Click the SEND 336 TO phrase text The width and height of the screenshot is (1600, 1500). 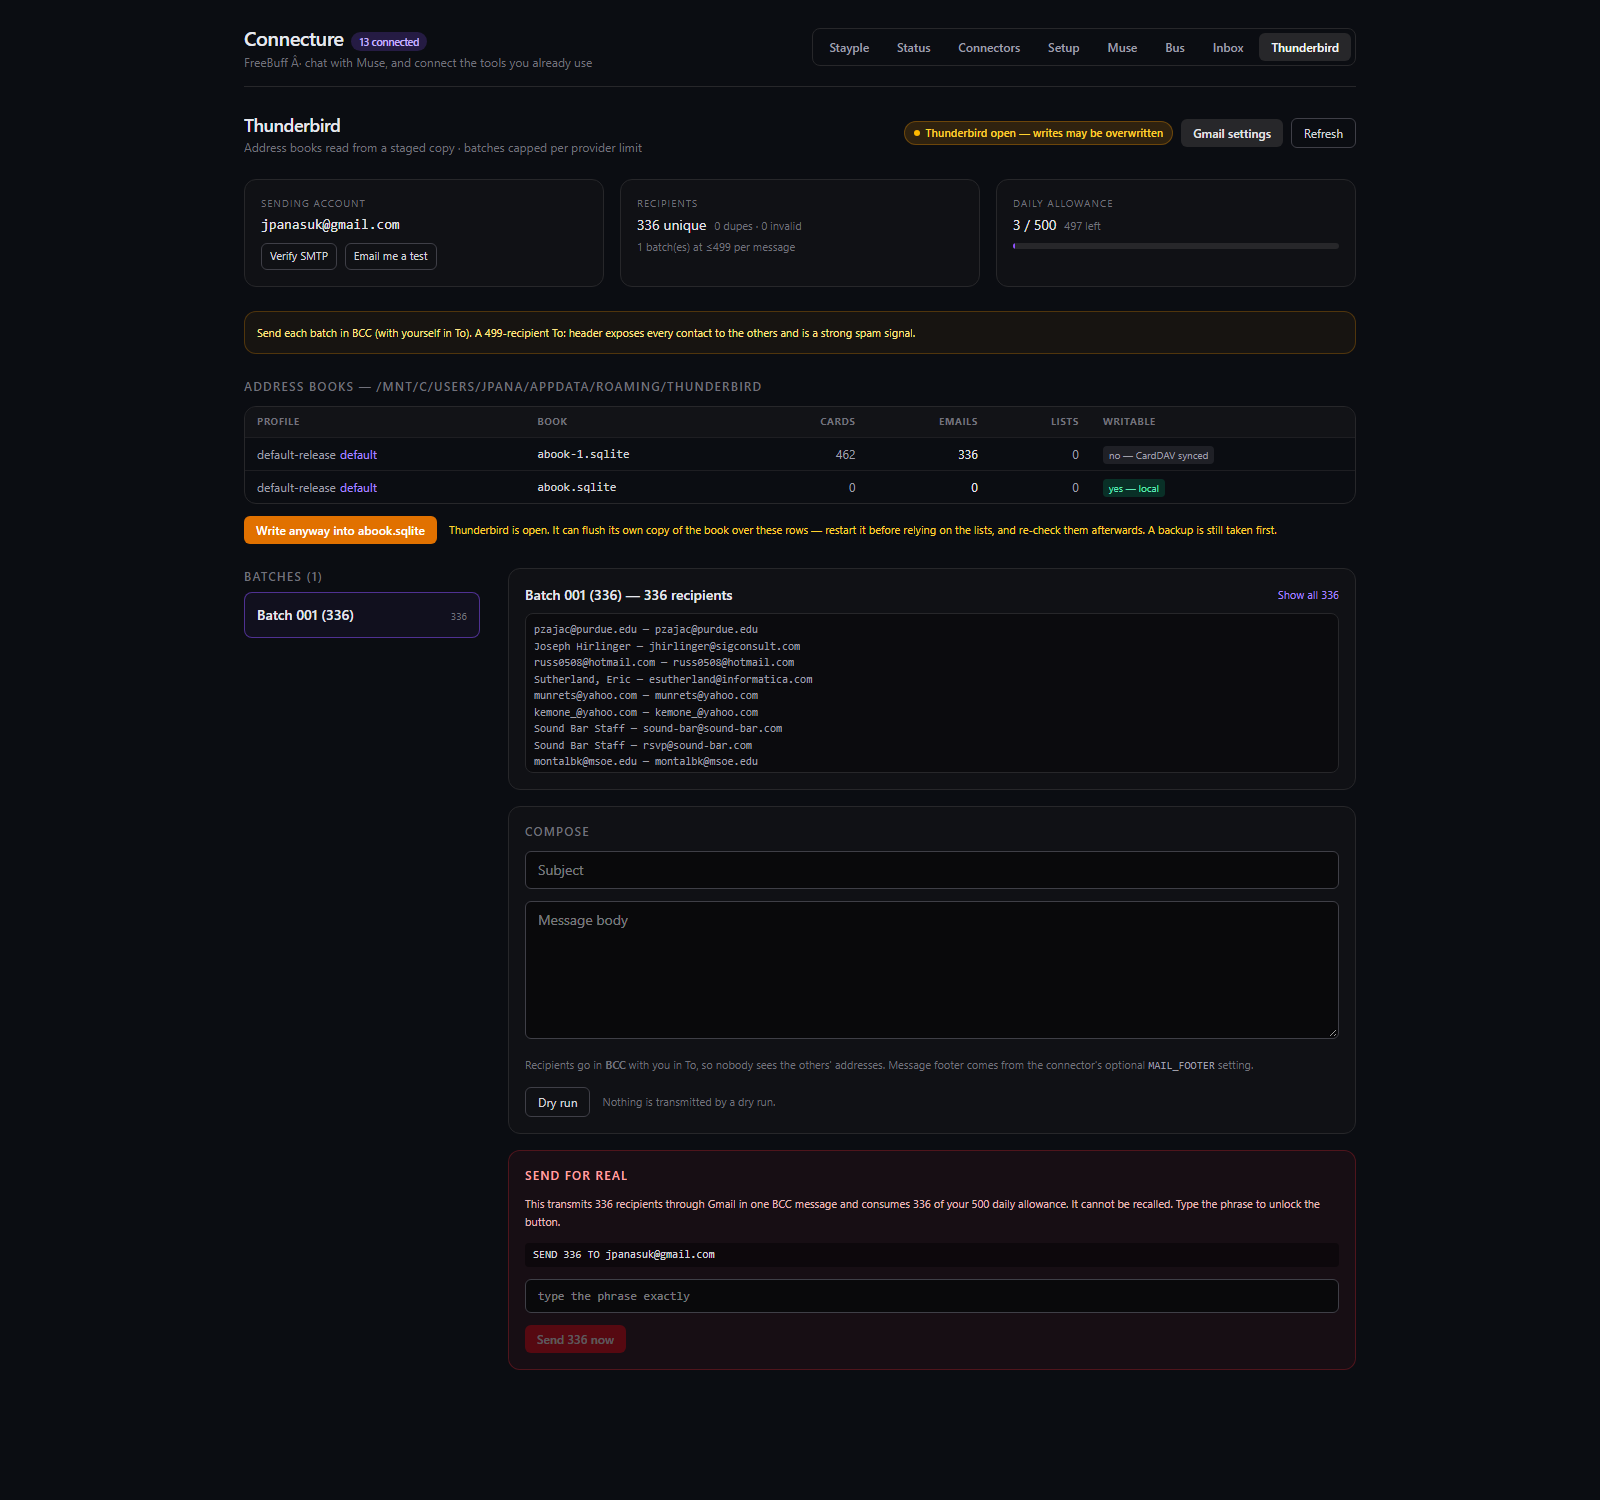click(624, 1254)
